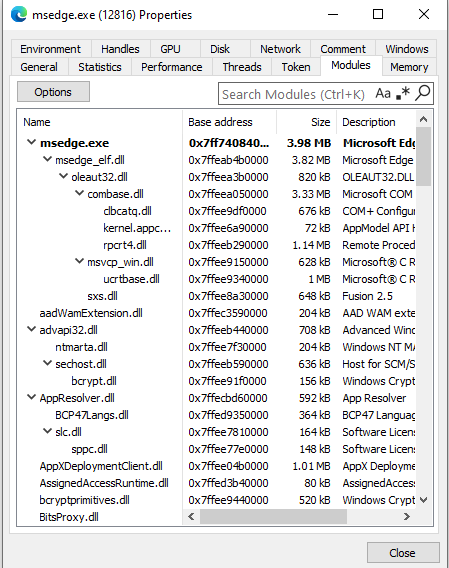Viewport: 449px width, 568px height.
Task: Click the Edge icon in title bar
Action: click(x=19, y=14)
